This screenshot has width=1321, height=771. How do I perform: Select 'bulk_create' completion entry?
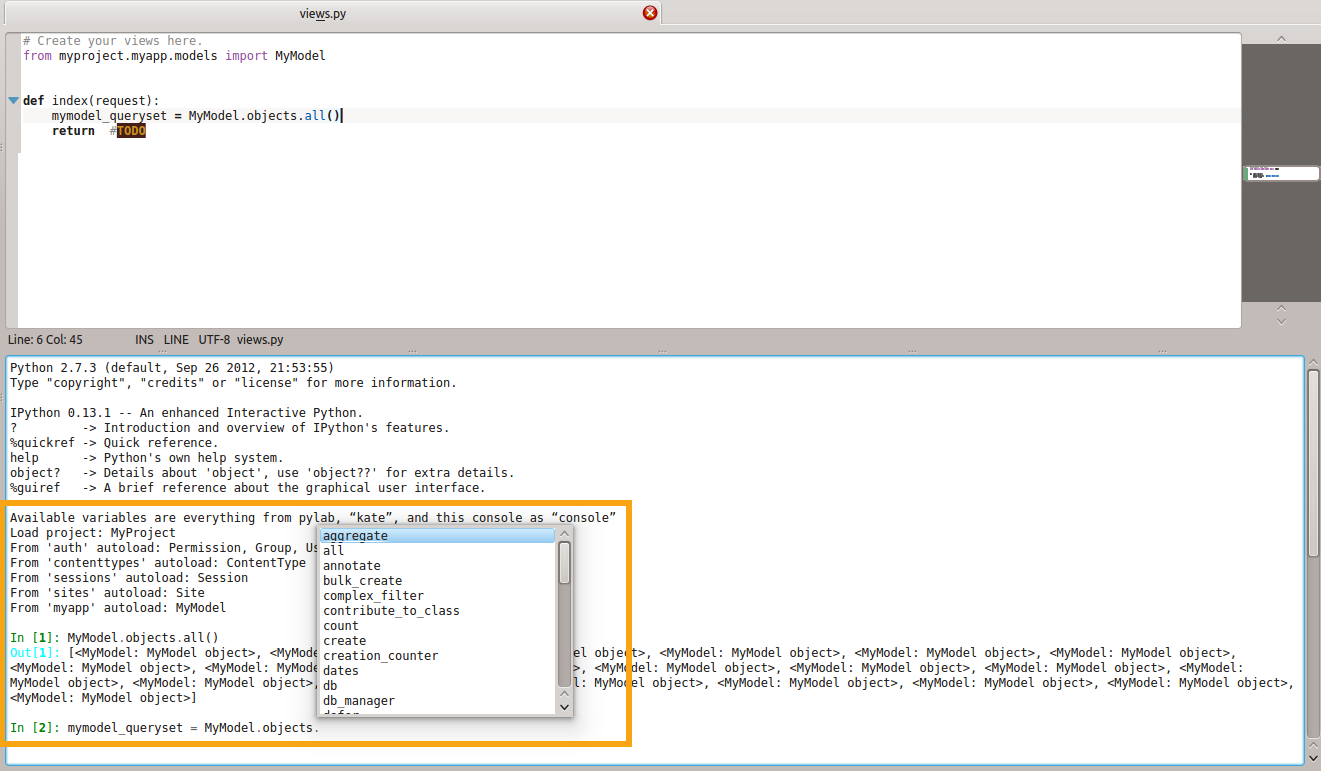[x=362, y=581]
